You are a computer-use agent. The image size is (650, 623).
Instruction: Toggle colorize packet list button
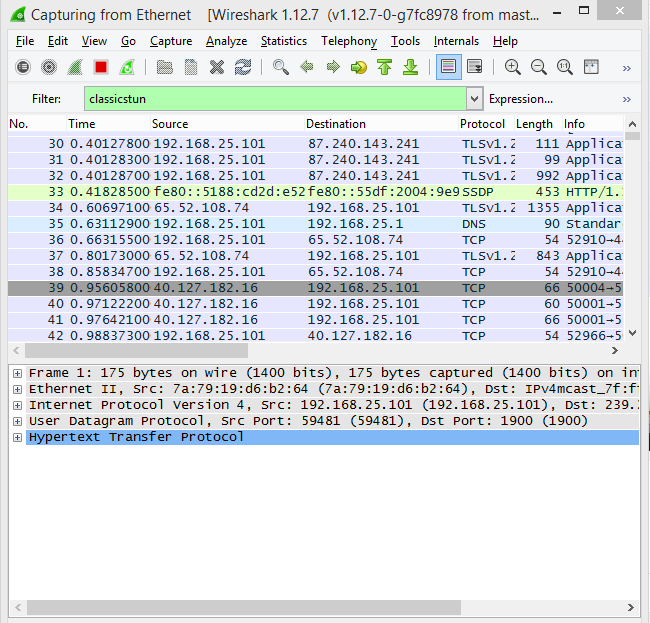tap(449, 67)
